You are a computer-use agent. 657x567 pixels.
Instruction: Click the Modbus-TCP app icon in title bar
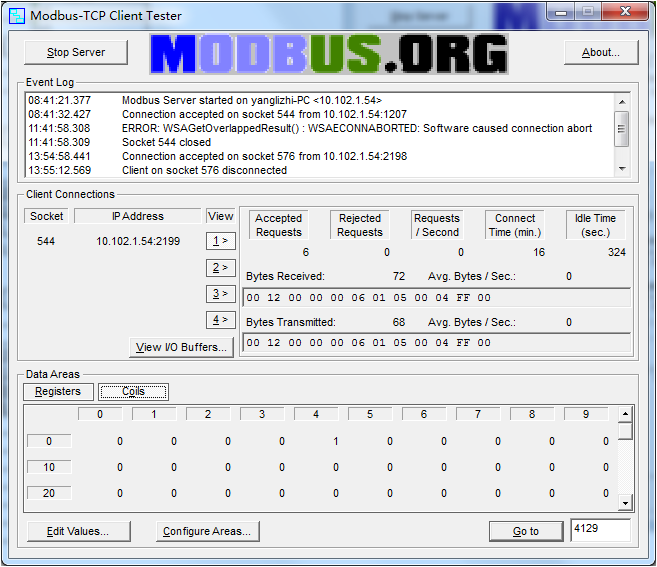pyautogui.click(x=17, y=16)
